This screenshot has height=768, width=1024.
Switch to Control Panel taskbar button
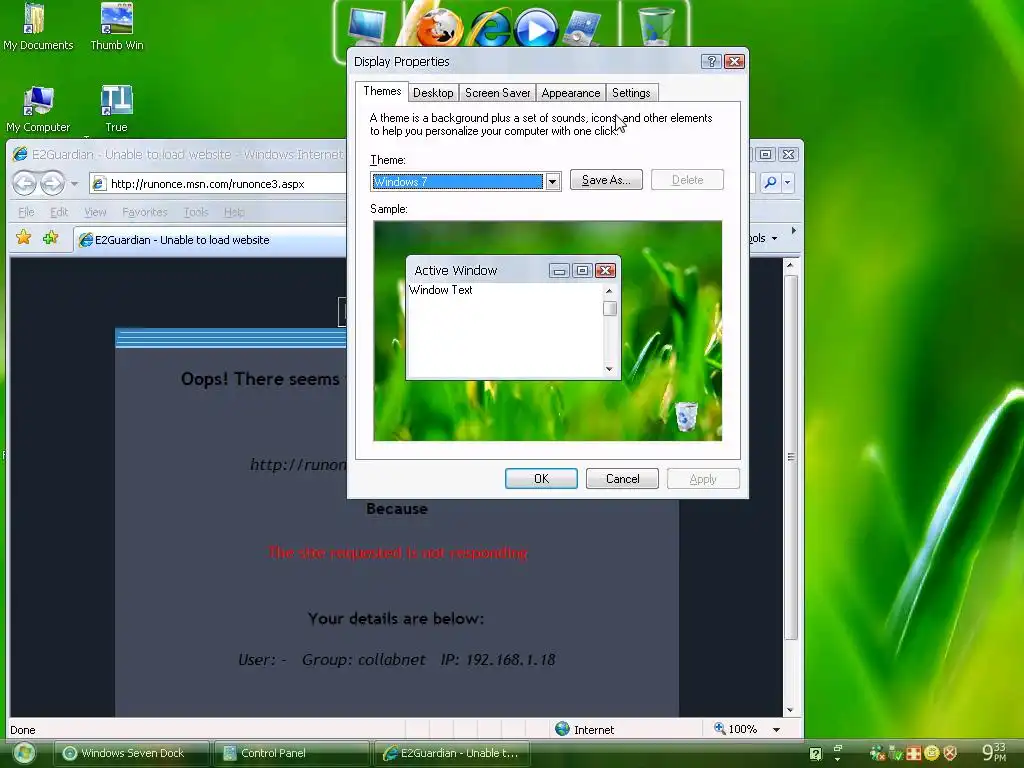[x=291, y=753]
